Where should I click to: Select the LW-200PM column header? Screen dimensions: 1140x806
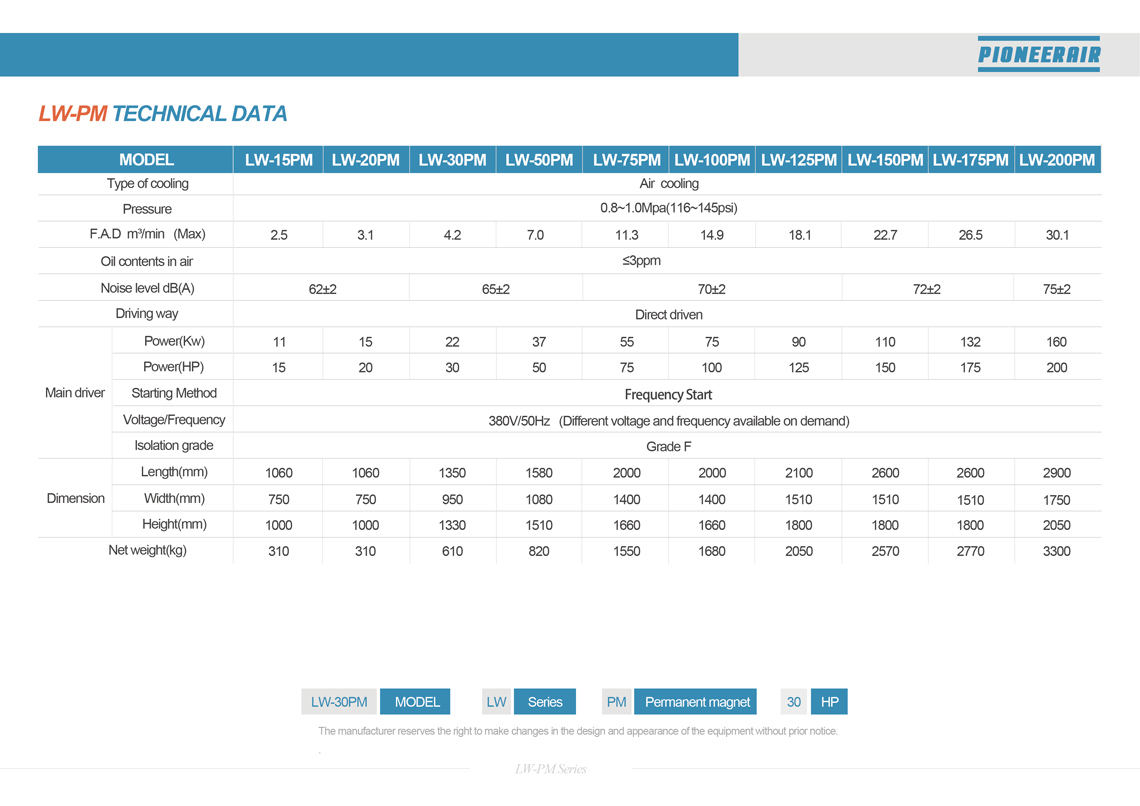coord(1057,160)
